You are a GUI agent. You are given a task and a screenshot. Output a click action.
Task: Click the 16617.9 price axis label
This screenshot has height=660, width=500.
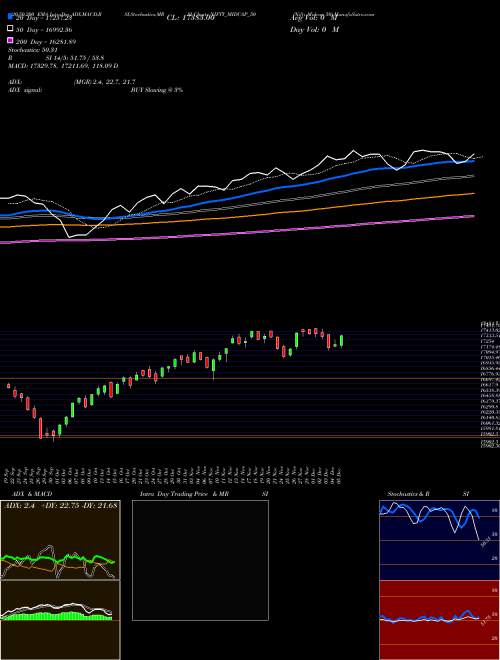[x=490, y=384]
